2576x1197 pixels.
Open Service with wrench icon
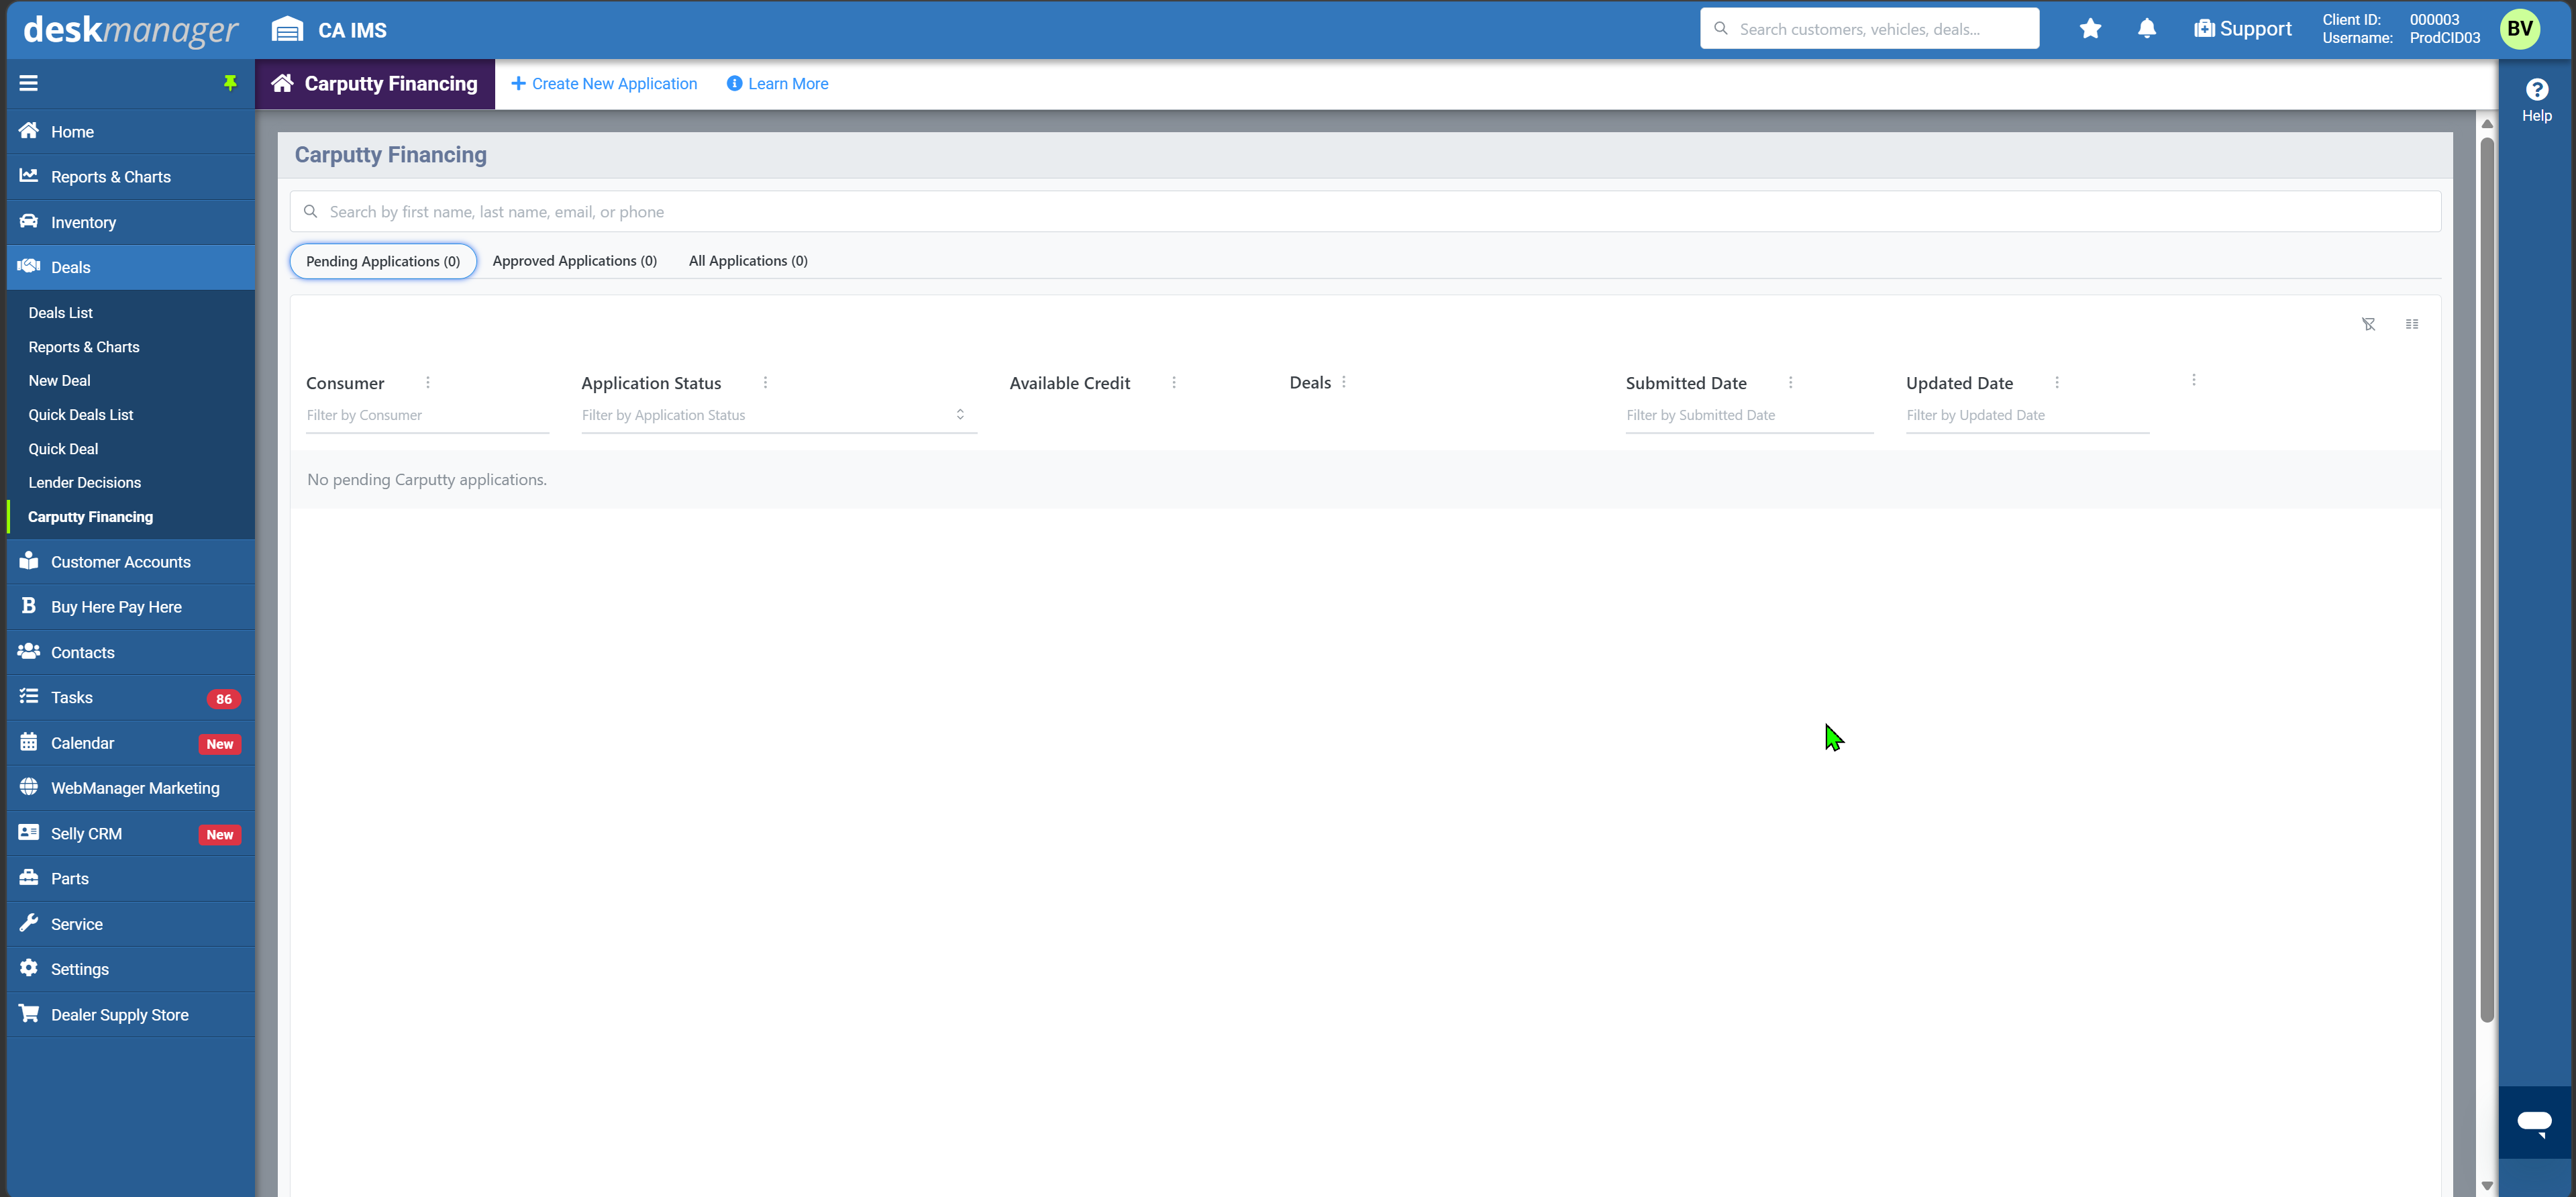131,924
